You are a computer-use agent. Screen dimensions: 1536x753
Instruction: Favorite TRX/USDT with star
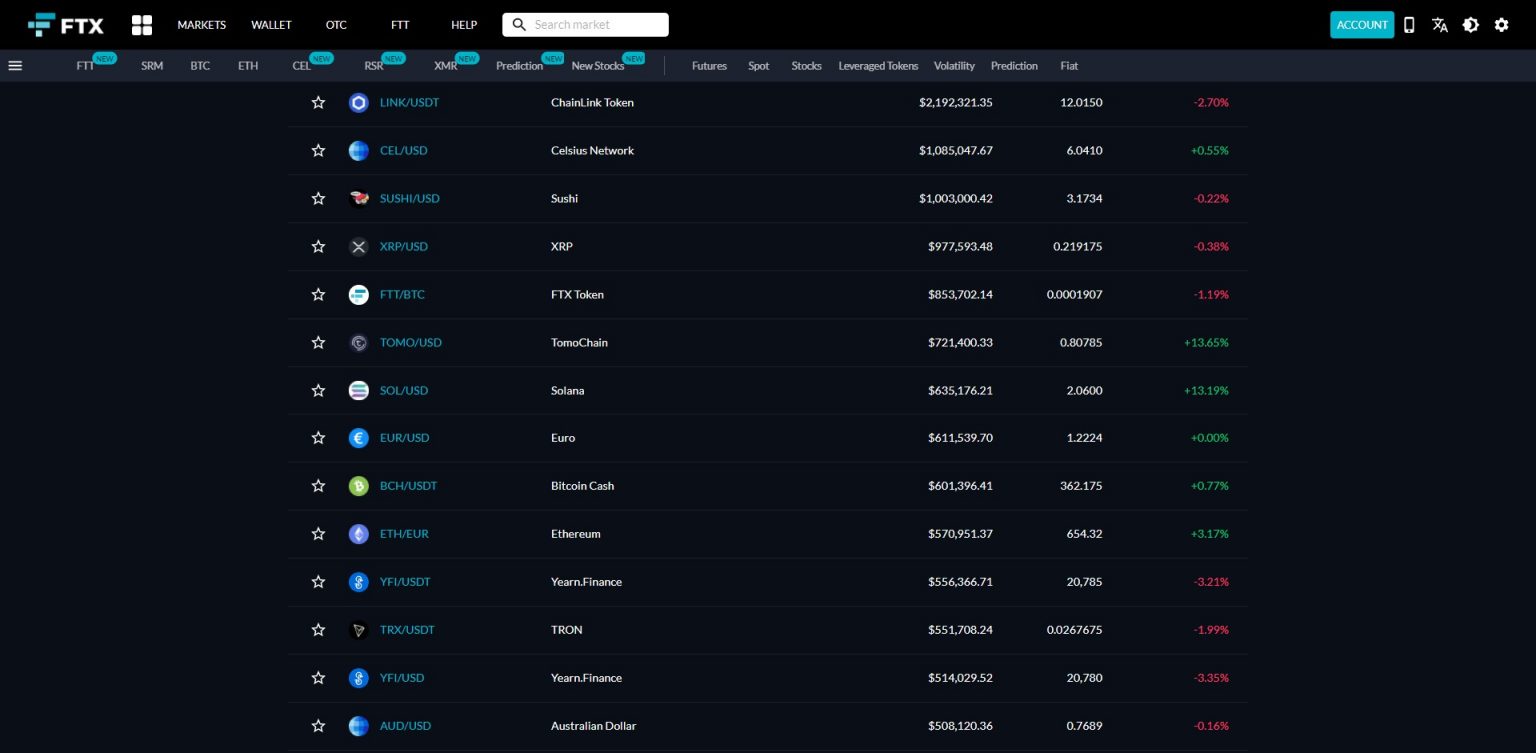(x=318, y=630)
